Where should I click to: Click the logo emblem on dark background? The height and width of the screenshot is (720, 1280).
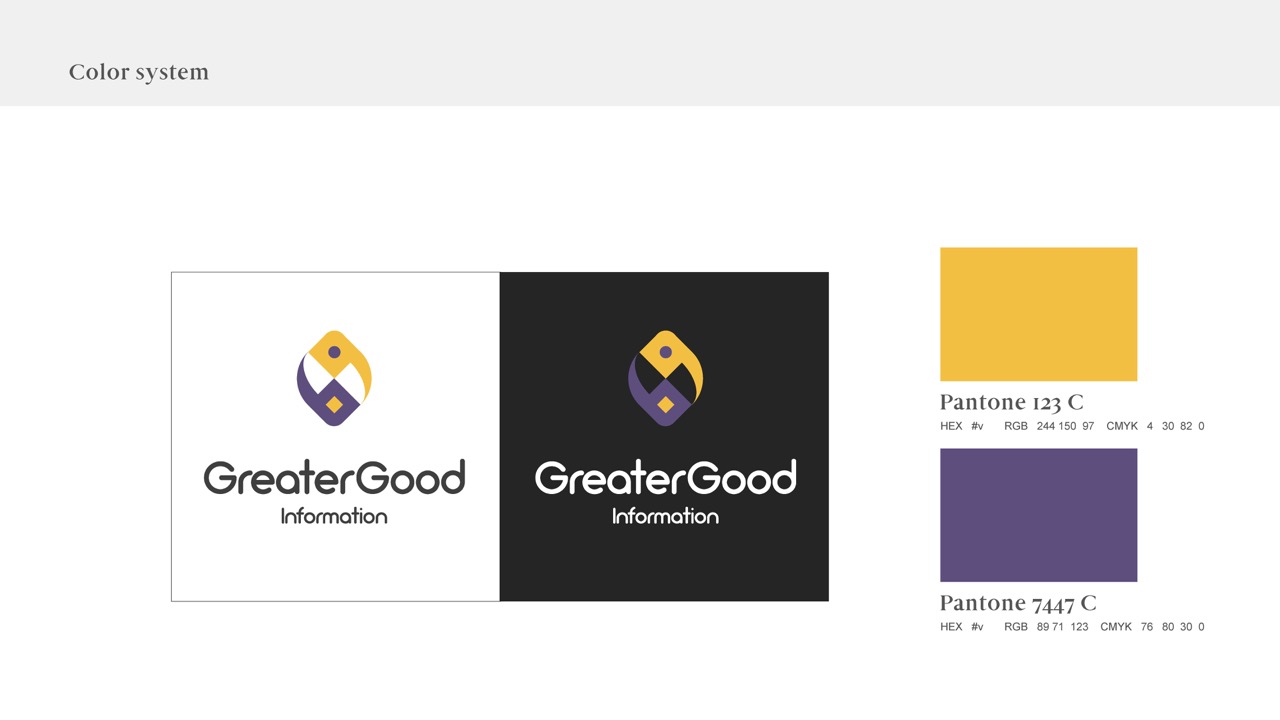pyautogui.click(x=665, y=378)
